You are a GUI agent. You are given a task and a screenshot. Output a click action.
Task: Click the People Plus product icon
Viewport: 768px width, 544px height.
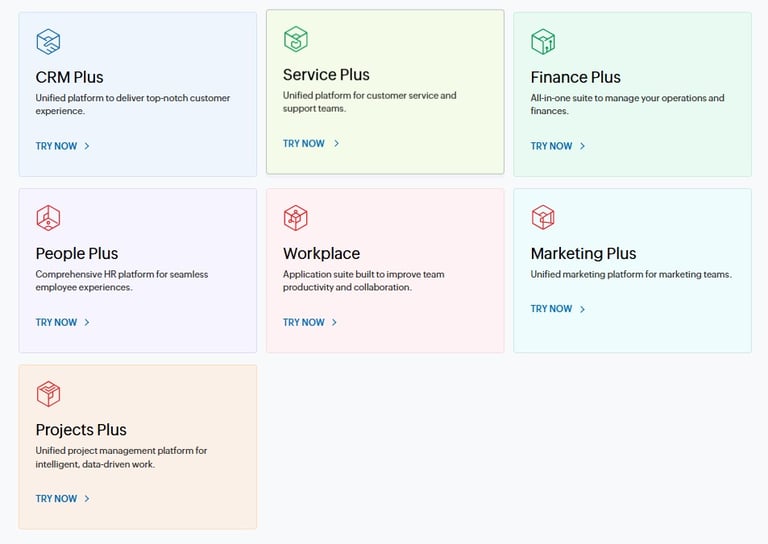click(48, 218)
